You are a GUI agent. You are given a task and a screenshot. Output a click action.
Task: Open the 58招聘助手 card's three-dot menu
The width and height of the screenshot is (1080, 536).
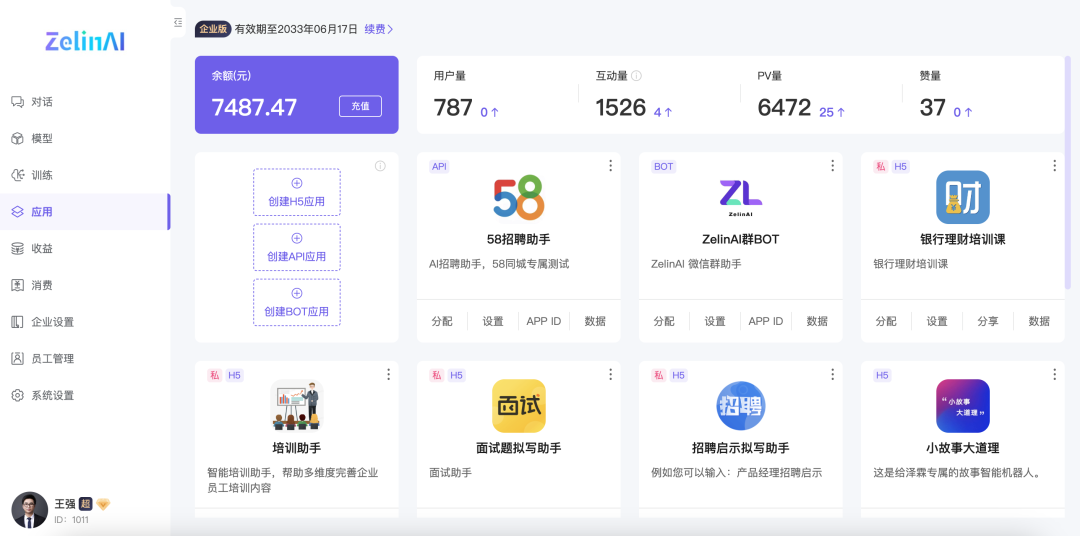point(610,165)
